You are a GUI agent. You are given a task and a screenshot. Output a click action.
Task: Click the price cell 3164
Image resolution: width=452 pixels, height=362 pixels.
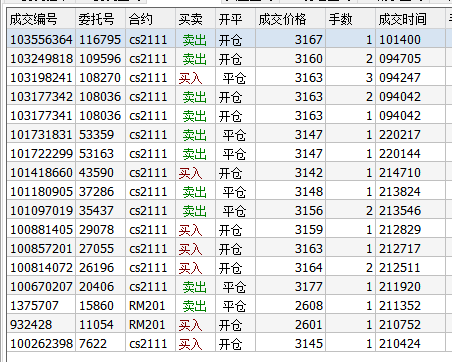(309, 268)
